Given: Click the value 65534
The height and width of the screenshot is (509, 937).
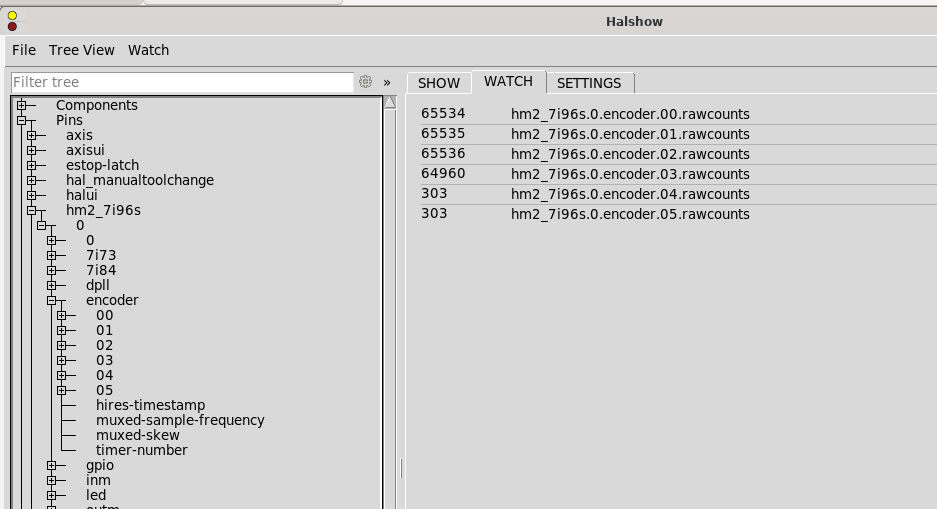Looking at the screenshot, I should point(443,114).
